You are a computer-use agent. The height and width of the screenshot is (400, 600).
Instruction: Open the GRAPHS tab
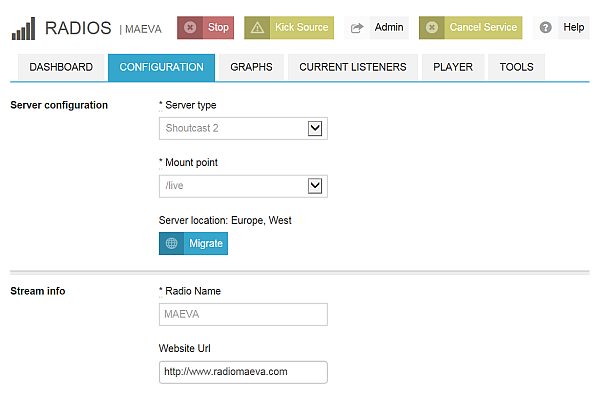[x=251, y=67]
